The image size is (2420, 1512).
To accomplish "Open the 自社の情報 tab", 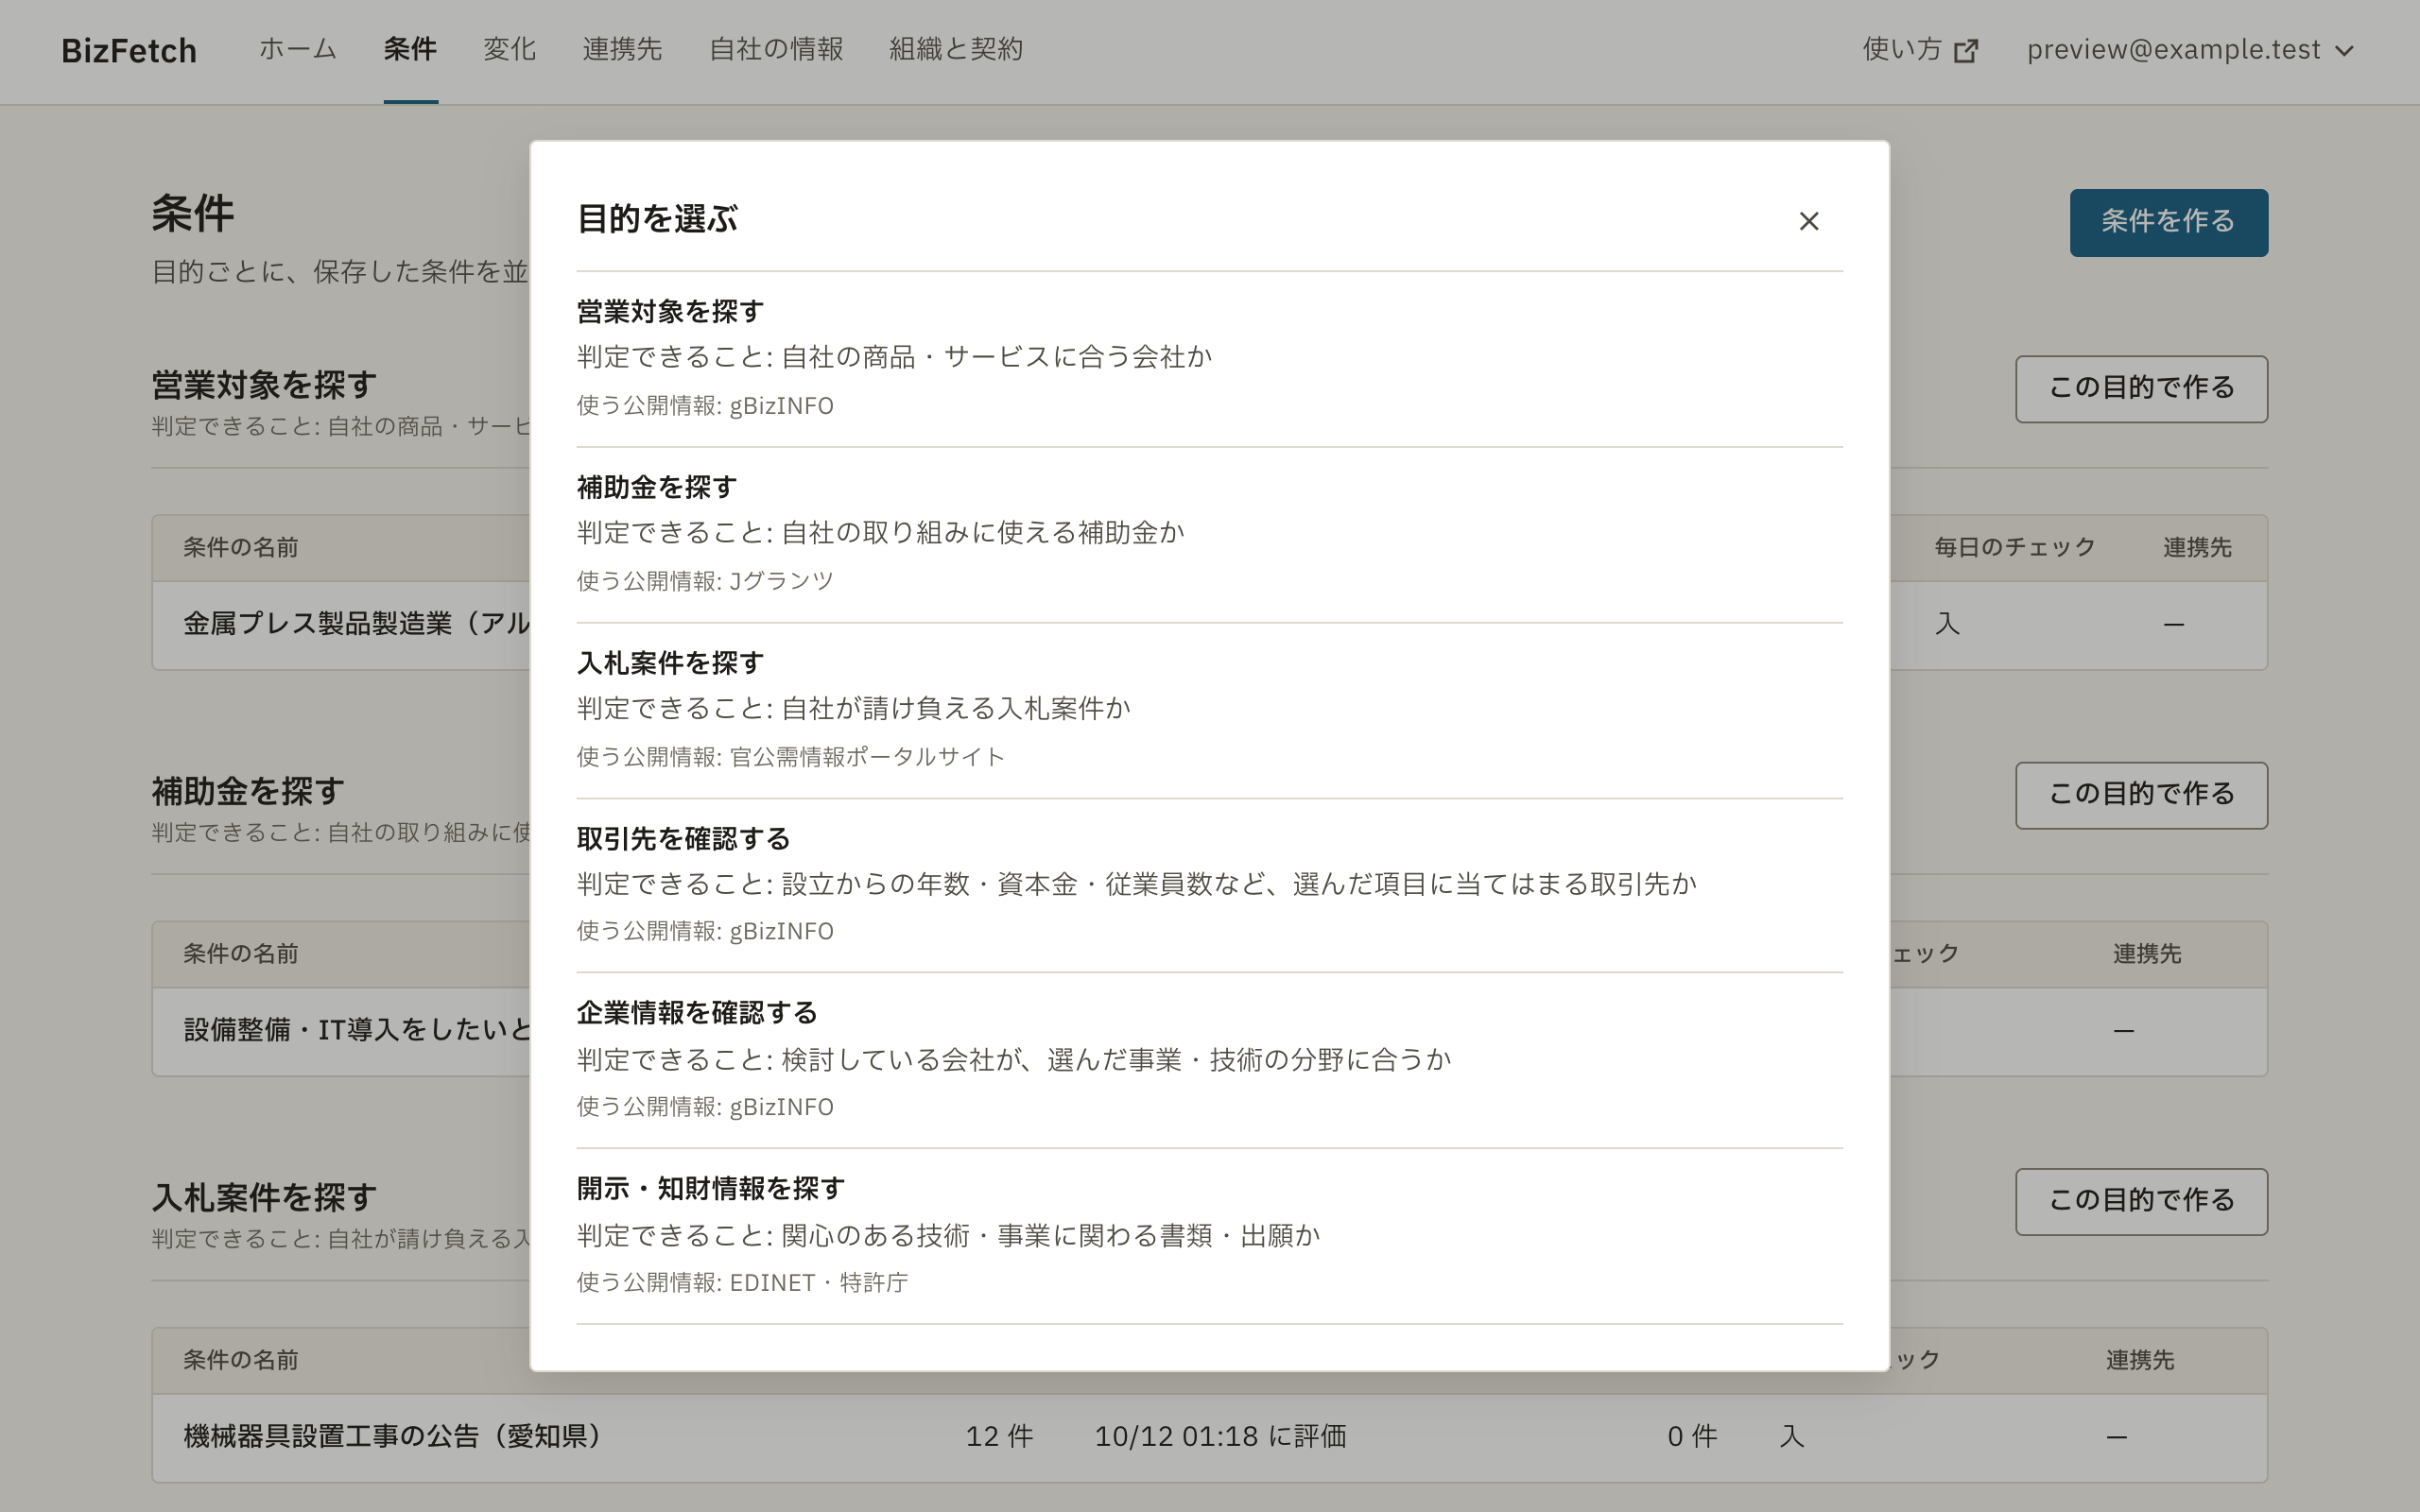I will 776,49.
